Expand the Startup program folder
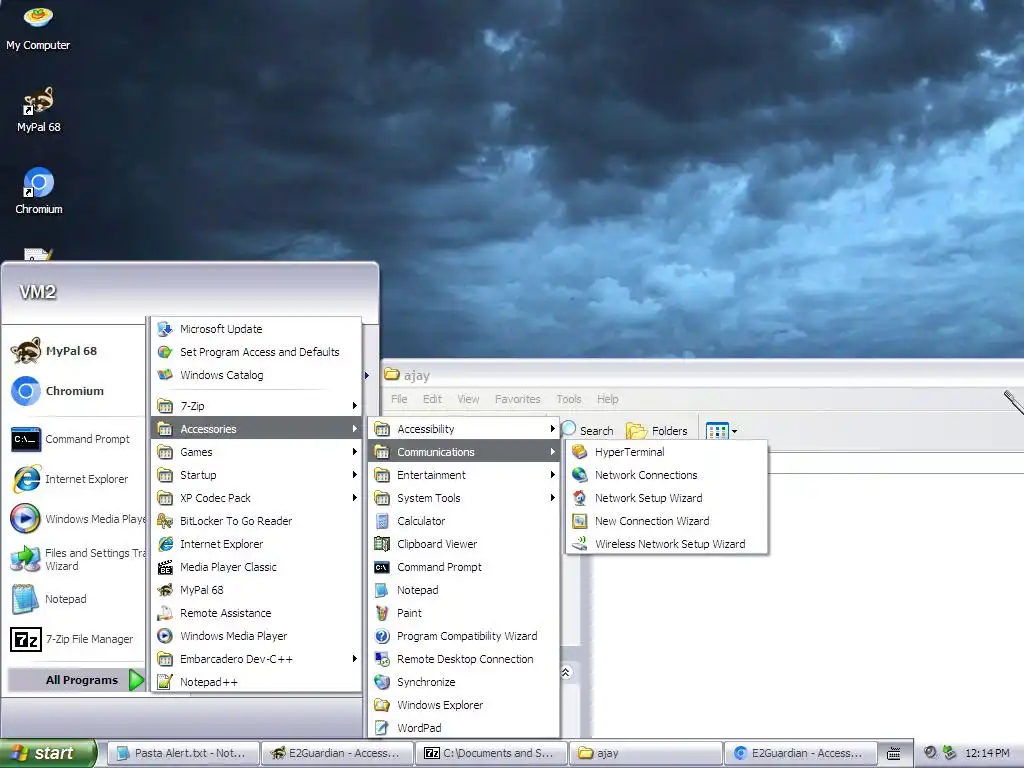Screen dimensions: 1024x768 pyautogui.click(x=257, y=475)
